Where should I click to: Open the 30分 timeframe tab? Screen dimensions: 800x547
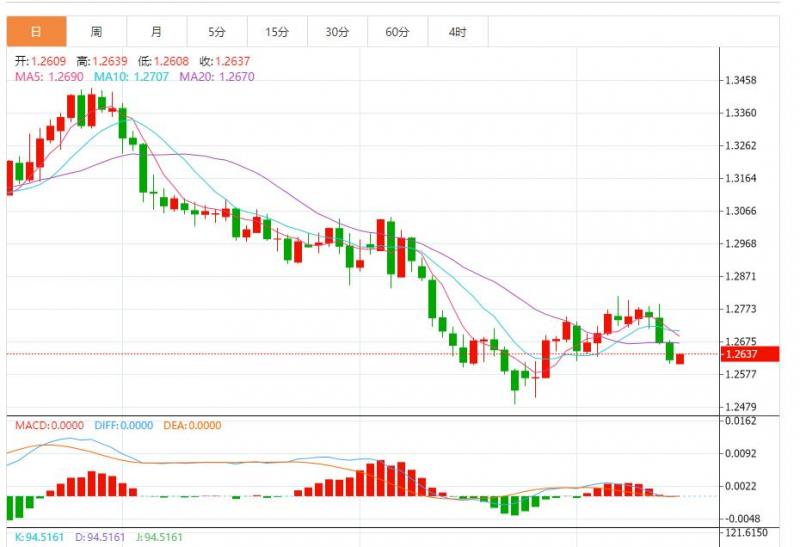[337, 32]
